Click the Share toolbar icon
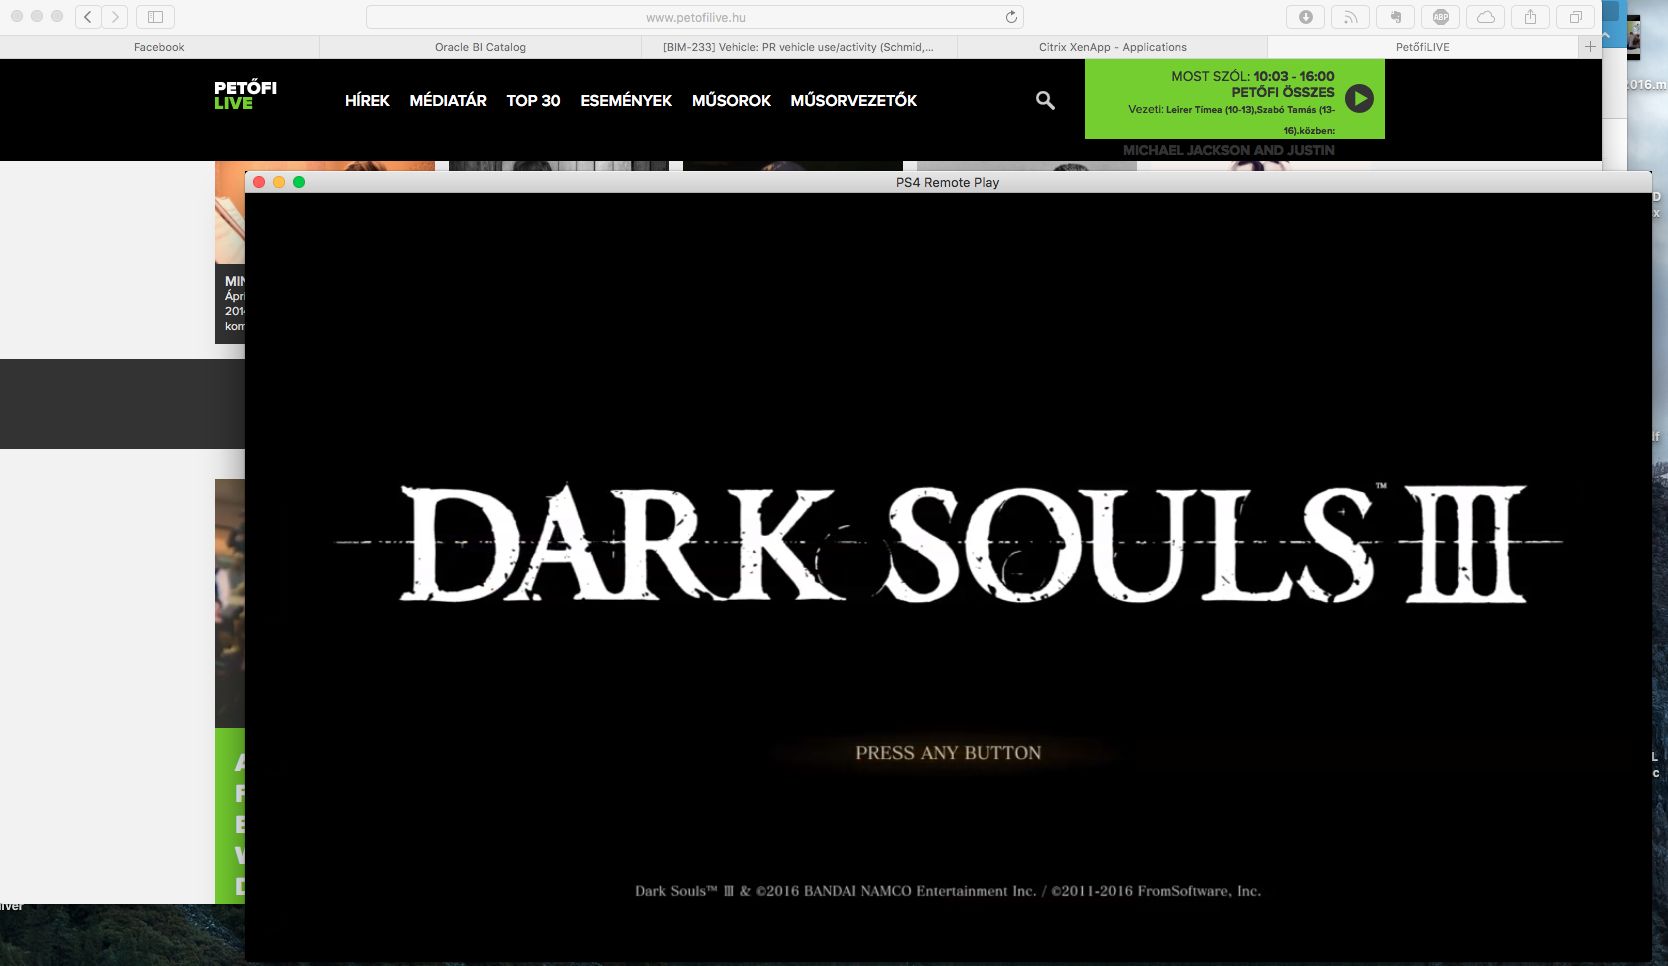The image size is (1668, 966). pos(1530,17)
